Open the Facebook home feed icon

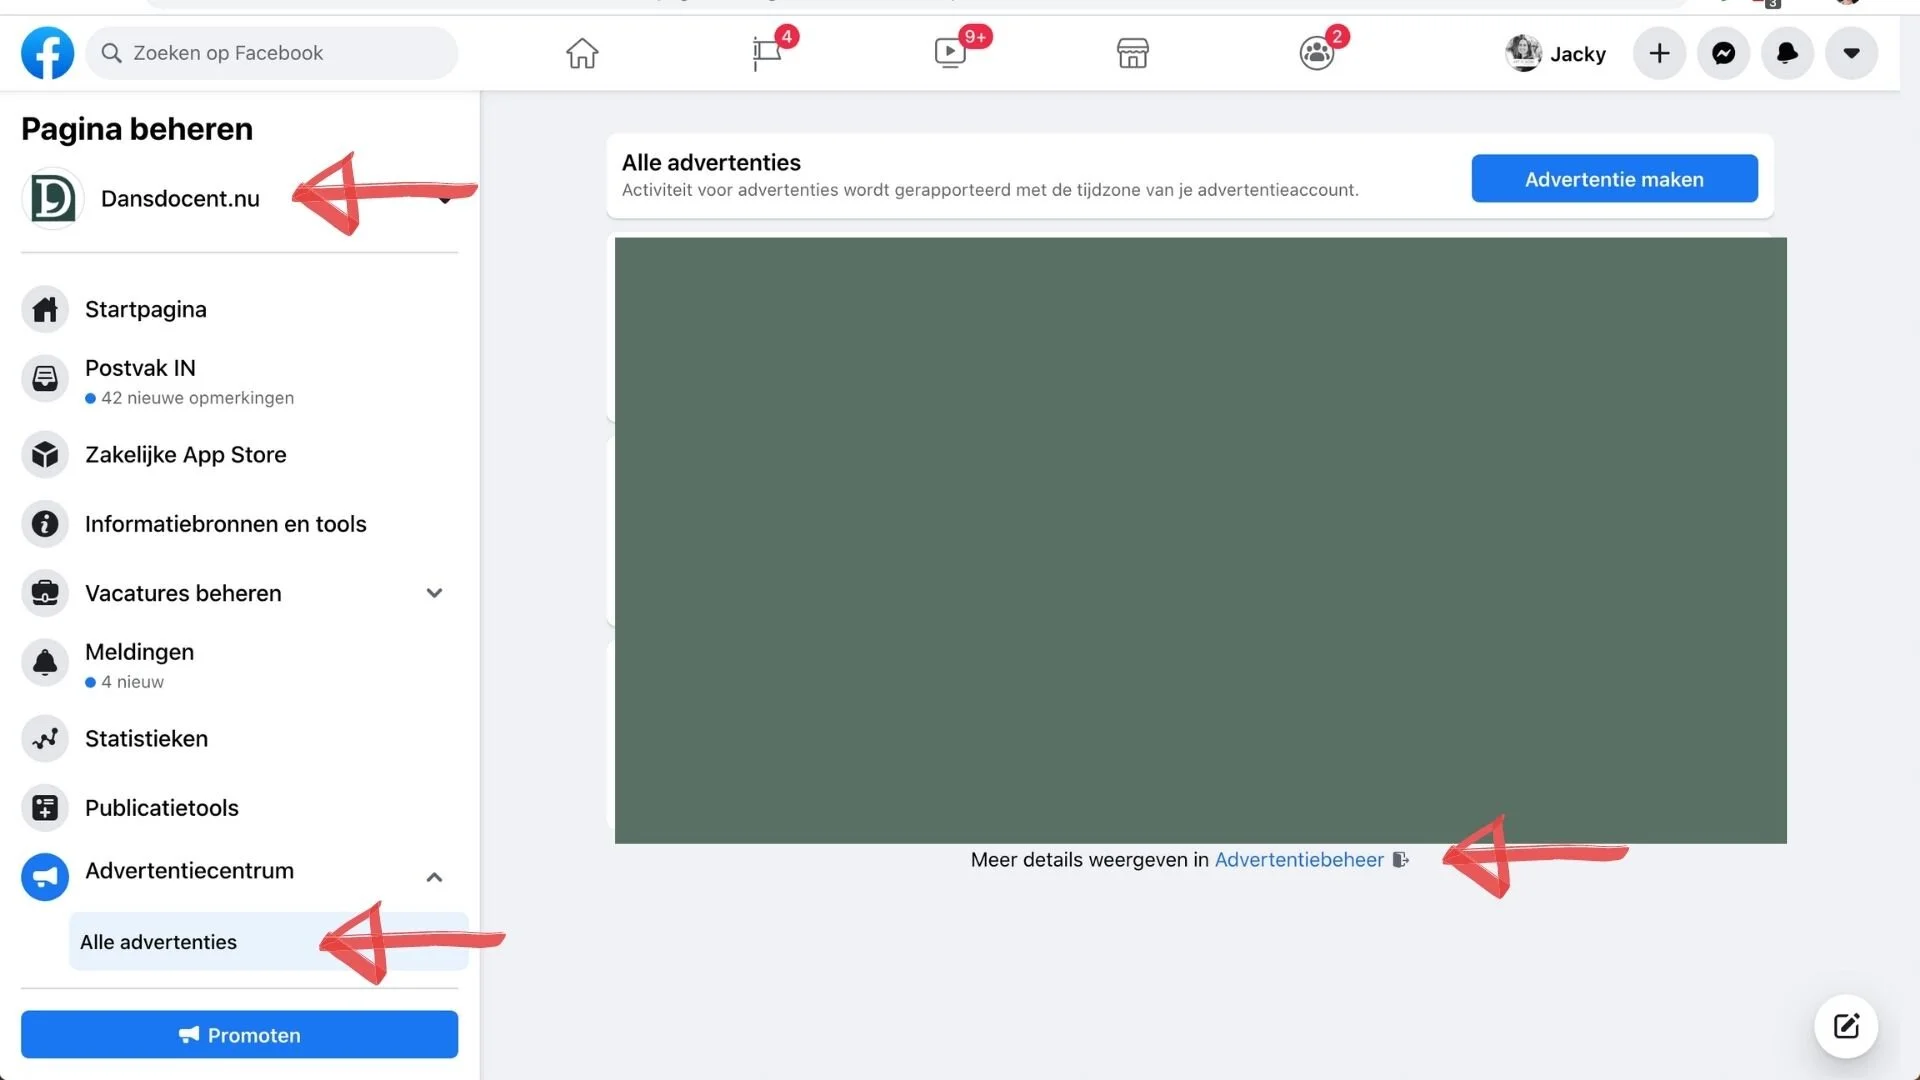[582, 53]
